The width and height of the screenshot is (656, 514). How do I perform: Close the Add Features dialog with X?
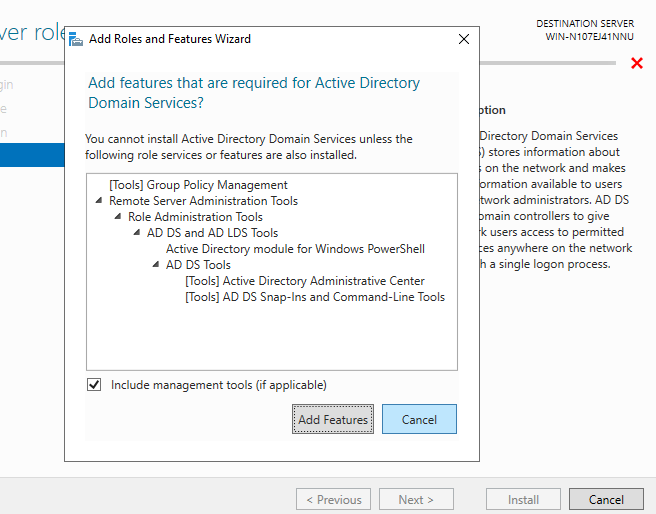coord(463,39)
